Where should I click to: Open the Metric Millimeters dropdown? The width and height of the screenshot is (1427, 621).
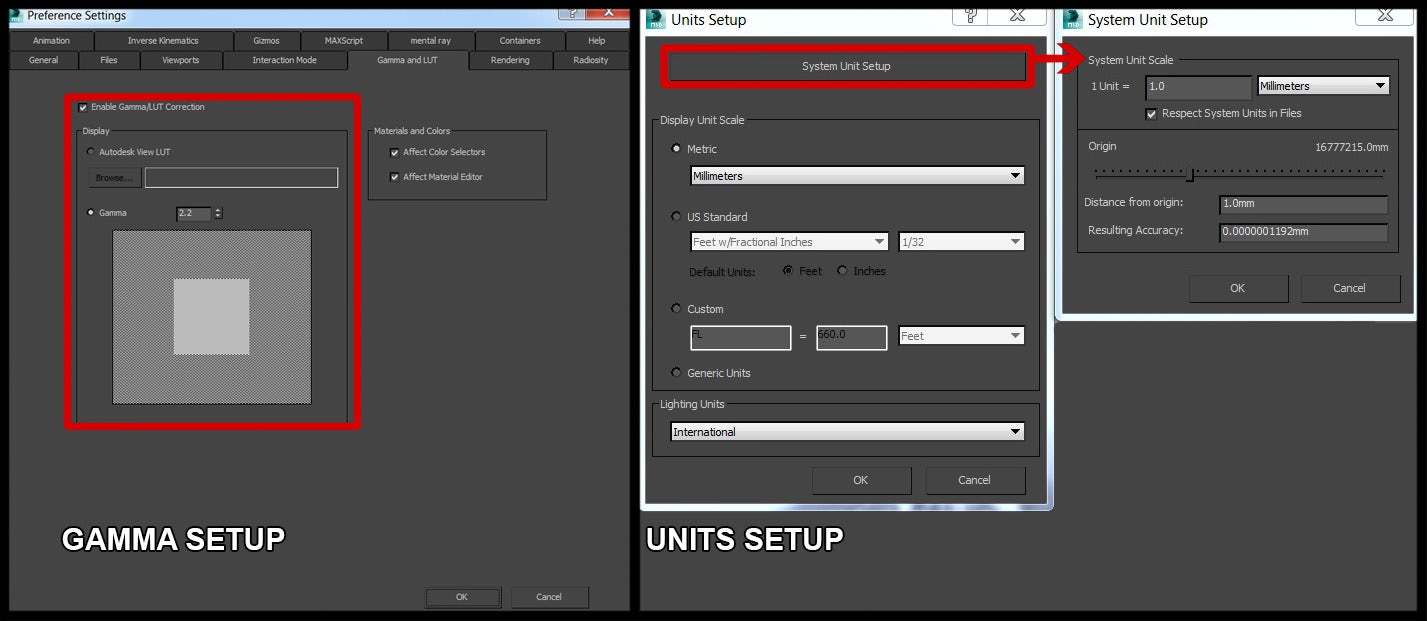click(x=857, y=176)
